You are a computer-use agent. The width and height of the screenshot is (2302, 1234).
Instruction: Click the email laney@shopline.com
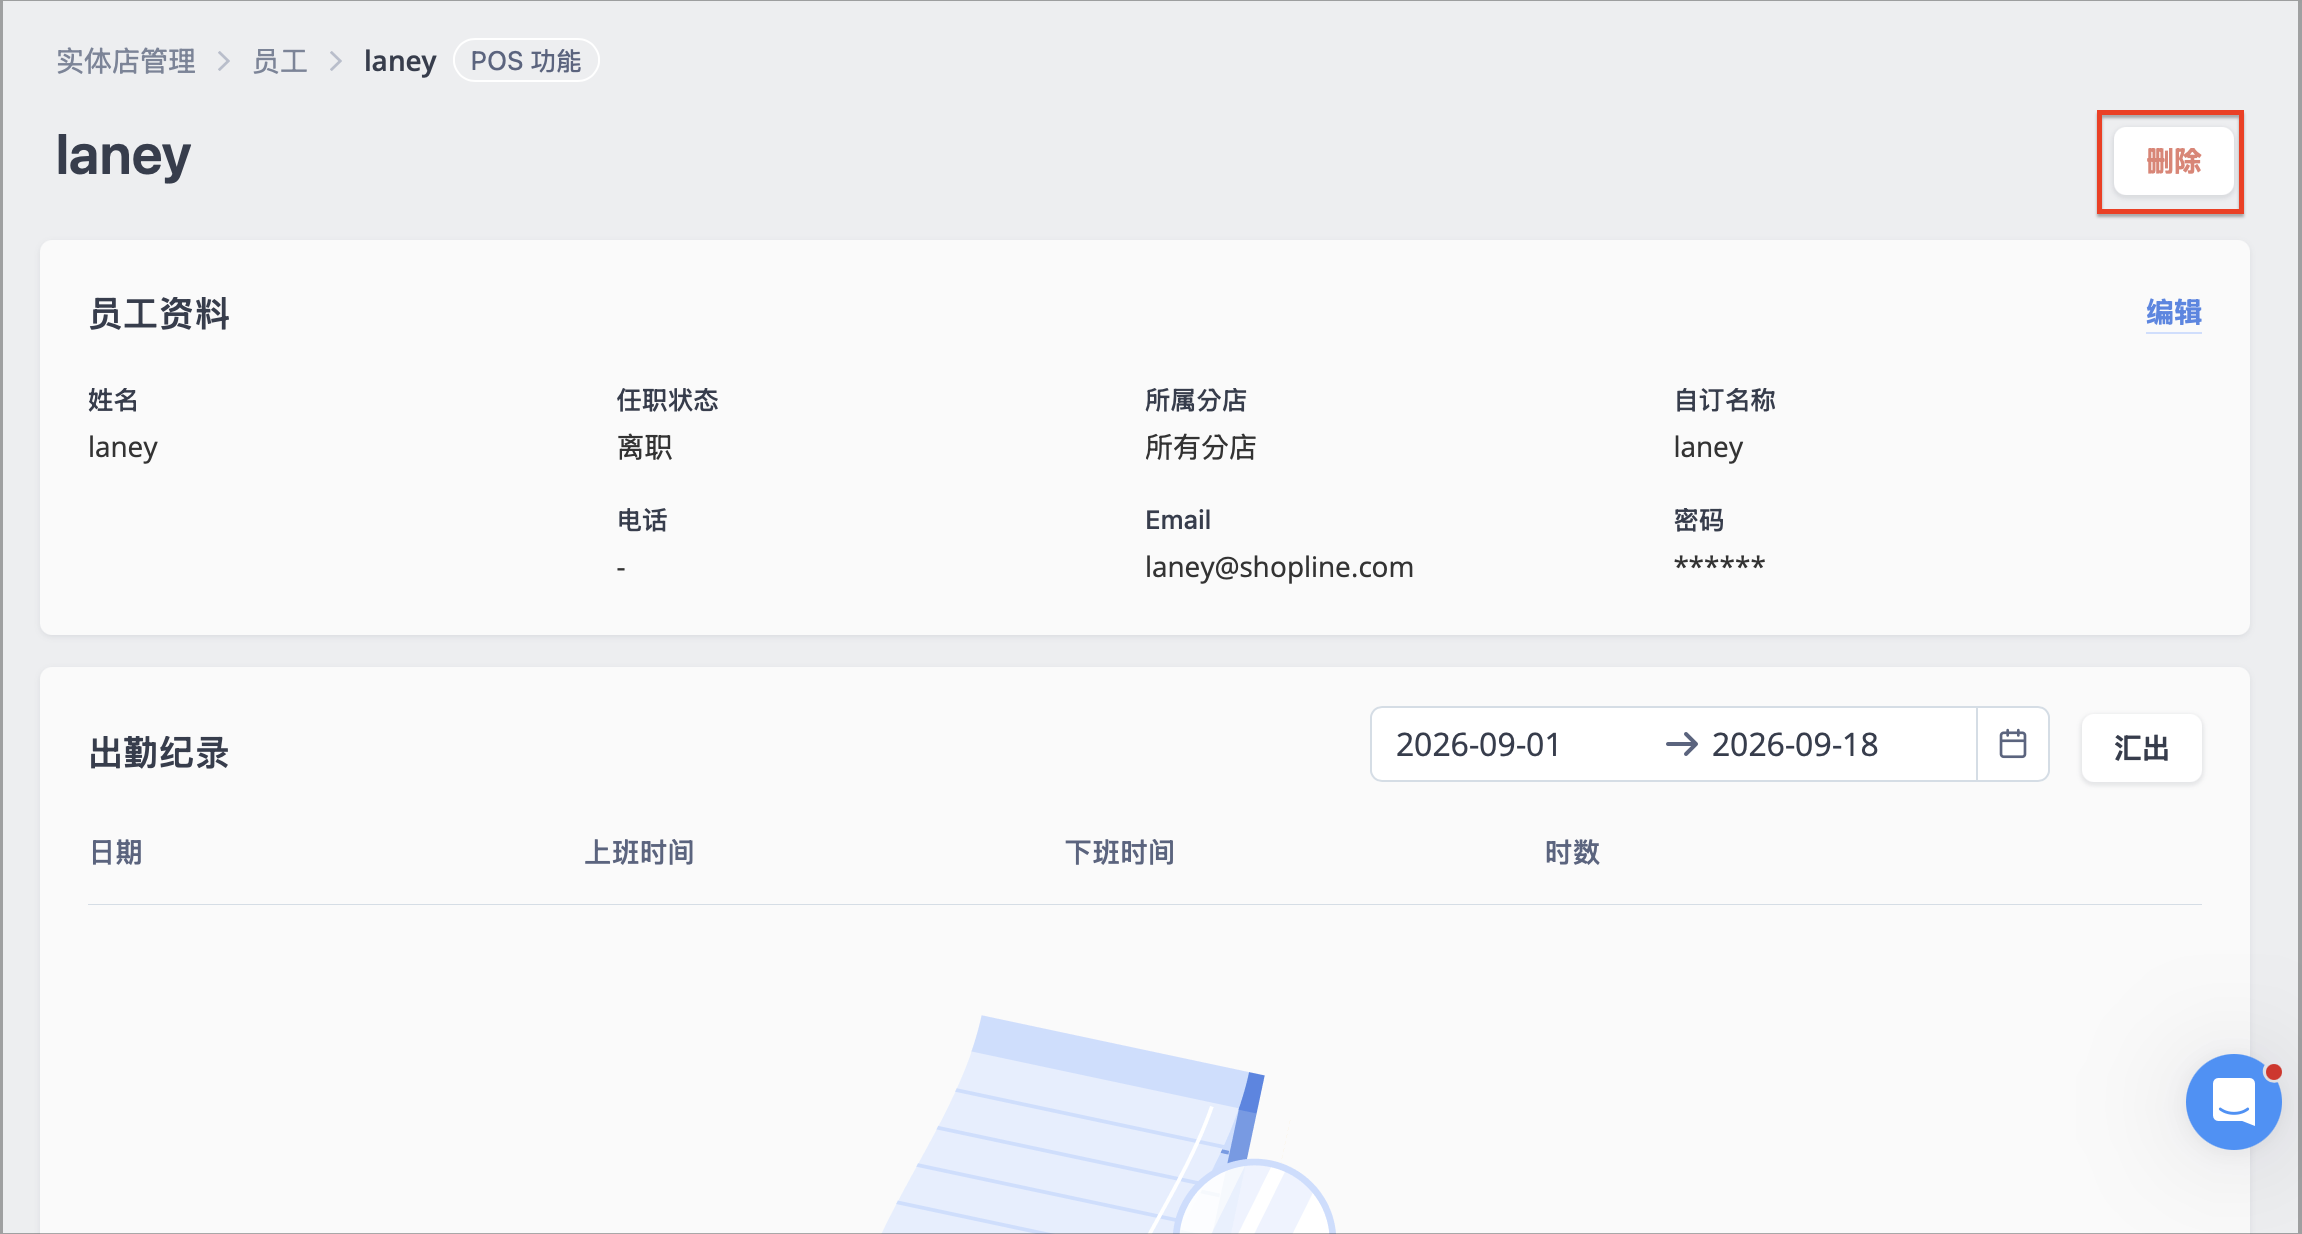[x=1279, y=567]
